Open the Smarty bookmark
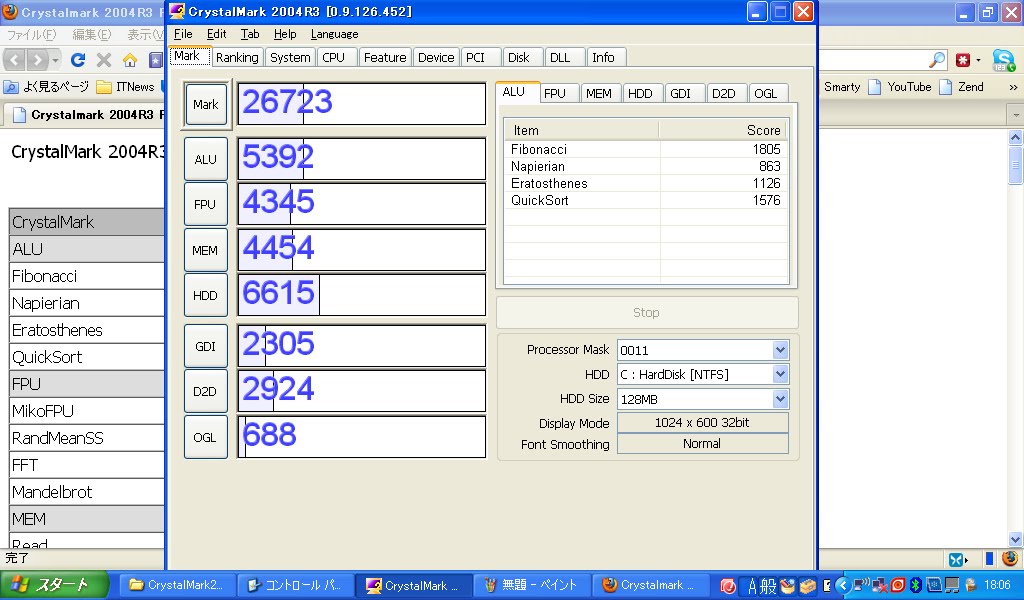This screenshot has width=1024, height=600. pos(842,87)
